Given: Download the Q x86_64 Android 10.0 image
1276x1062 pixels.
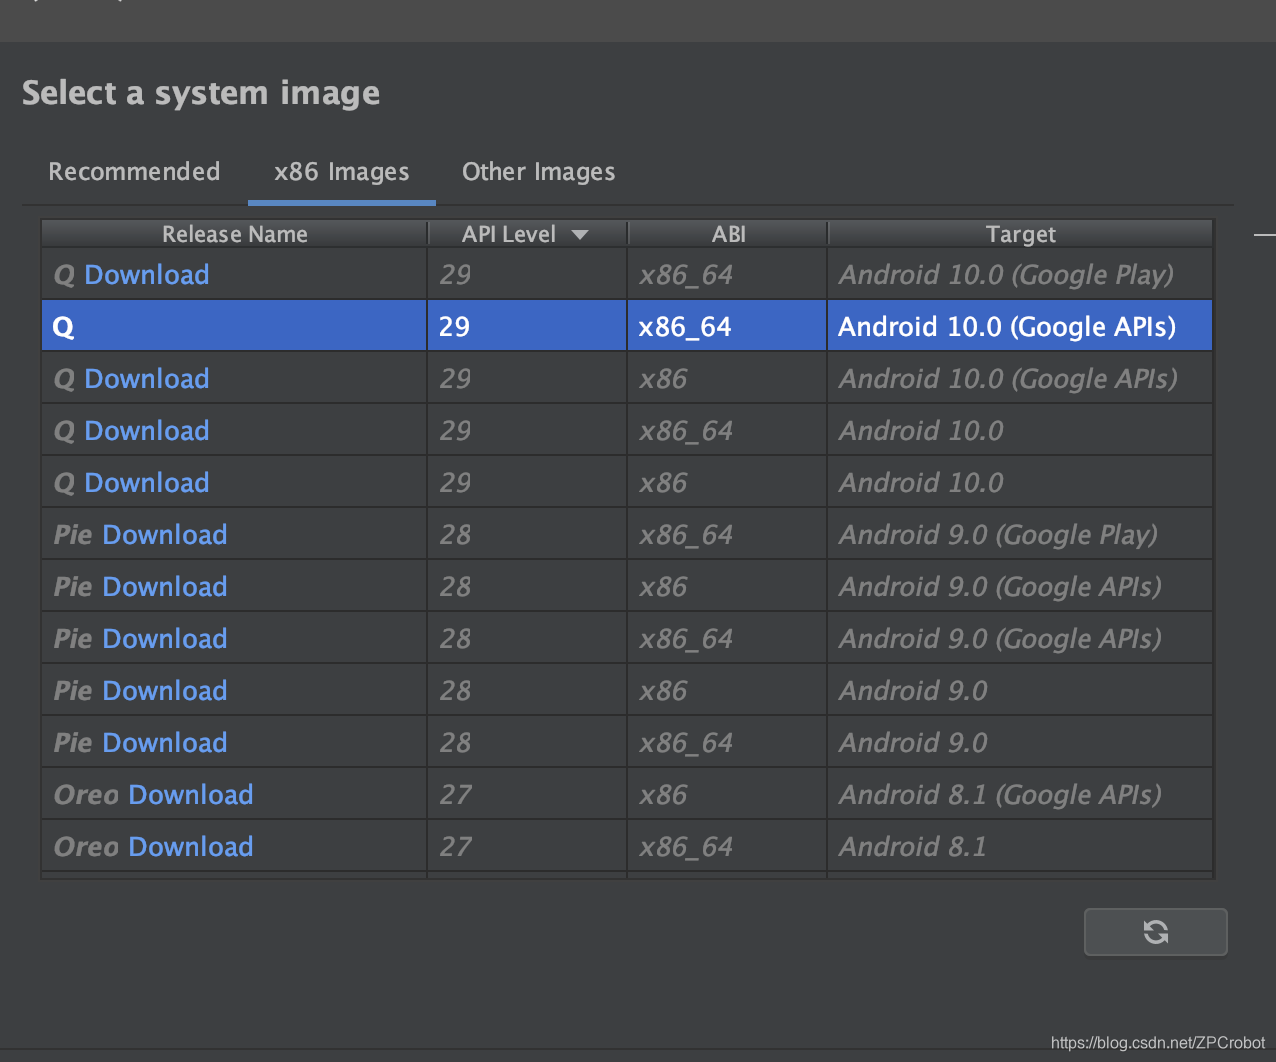Looking at the screenshot, I should point(146,430).
